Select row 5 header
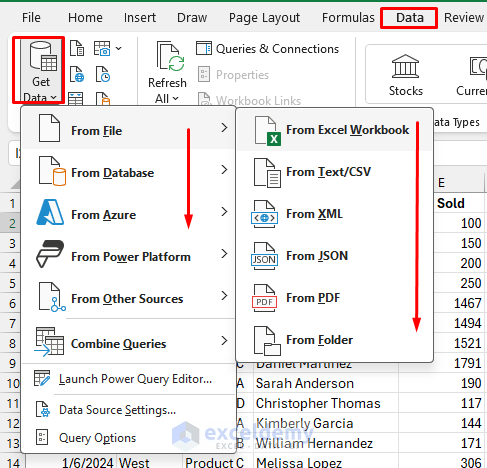The height and width of the screenshot is (468, 487). (12, 284)
